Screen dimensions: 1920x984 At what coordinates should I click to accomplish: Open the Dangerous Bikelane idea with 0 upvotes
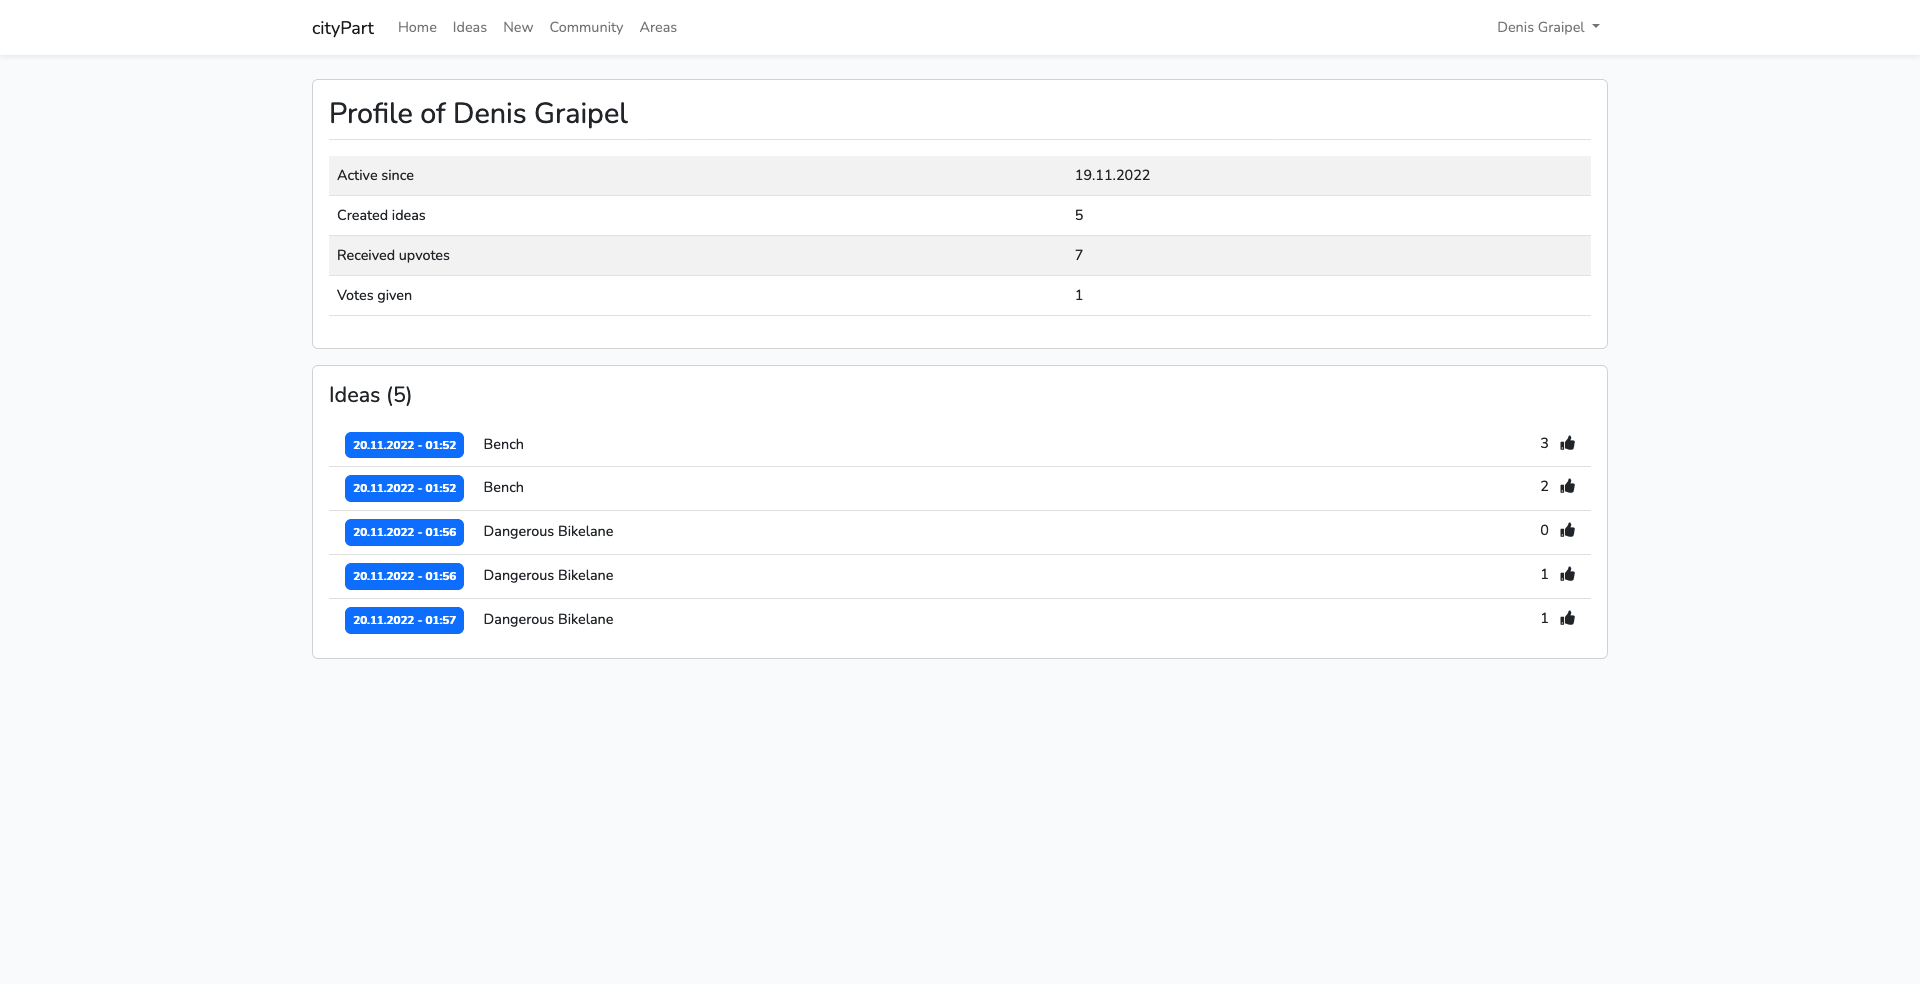click(x=548, y=531)
